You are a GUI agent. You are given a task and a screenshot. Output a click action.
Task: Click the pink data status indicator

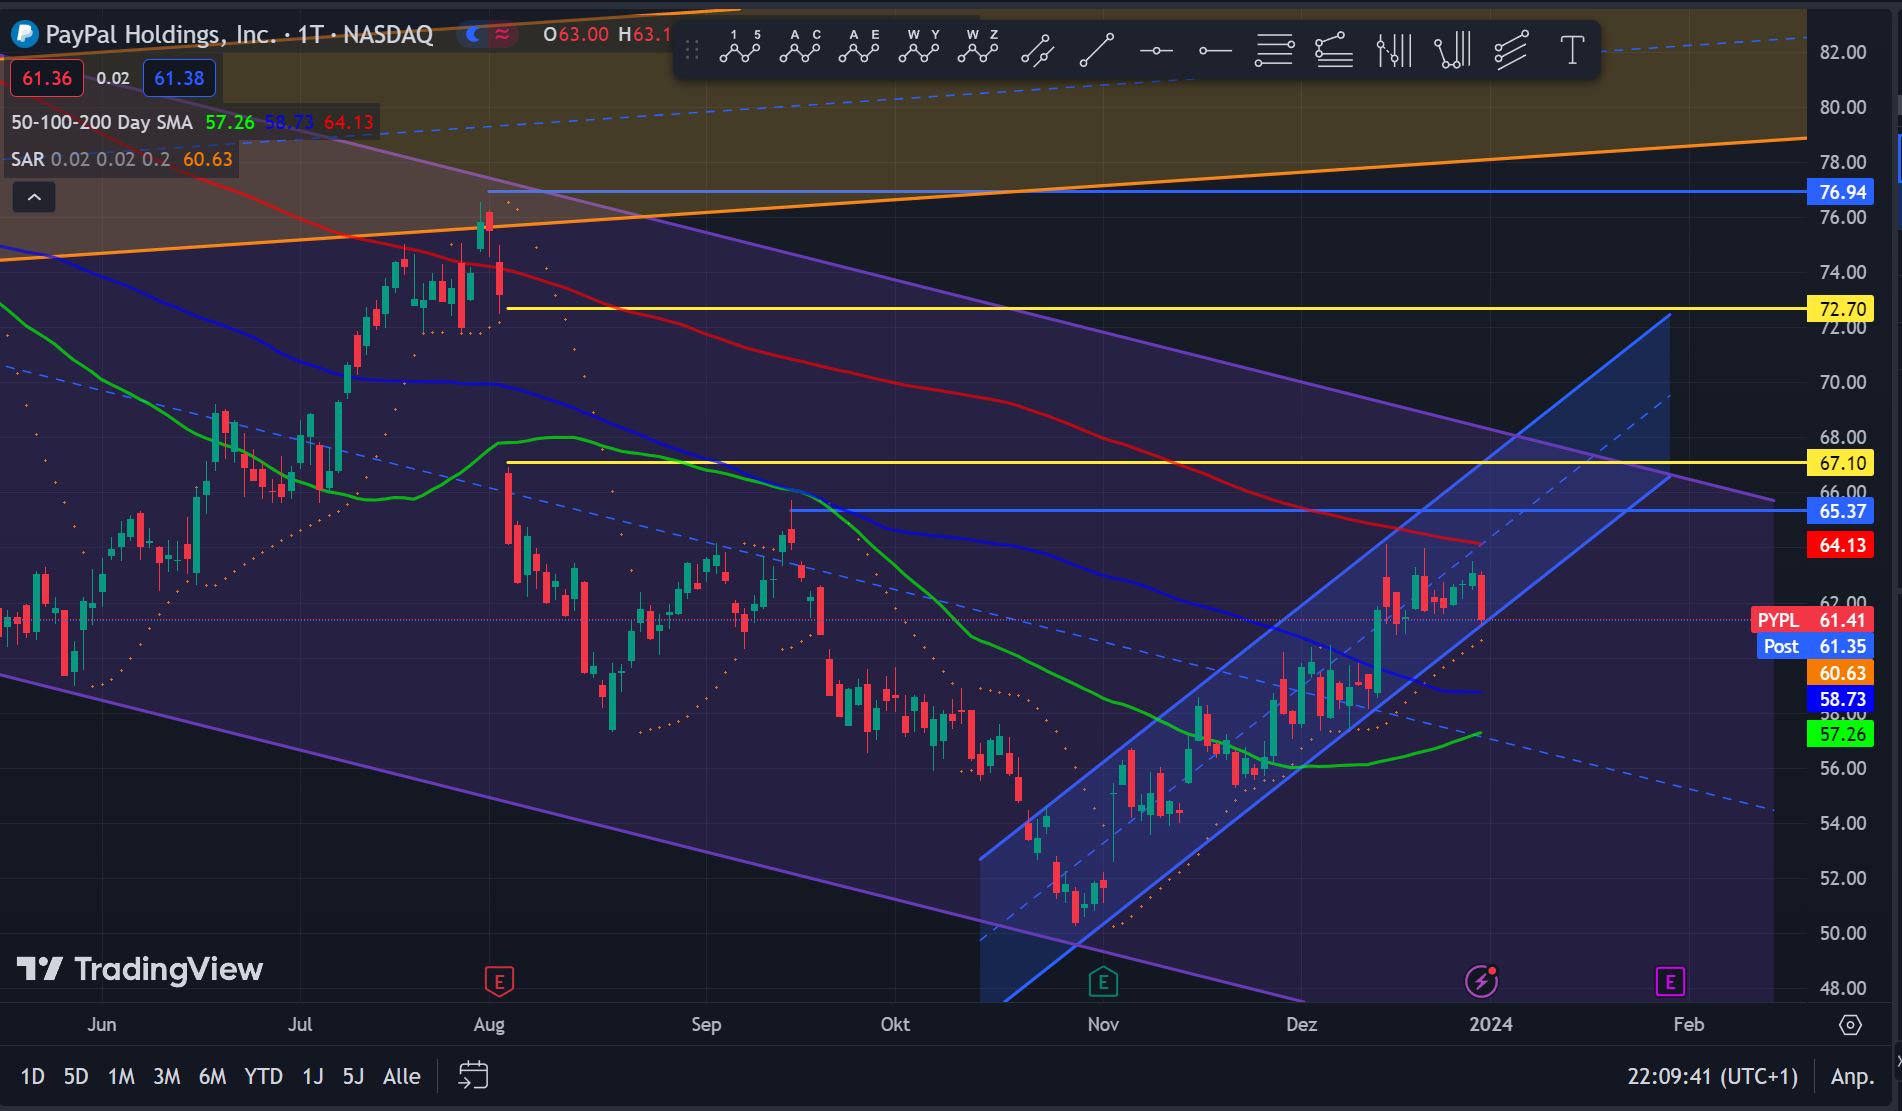point(502,35)
